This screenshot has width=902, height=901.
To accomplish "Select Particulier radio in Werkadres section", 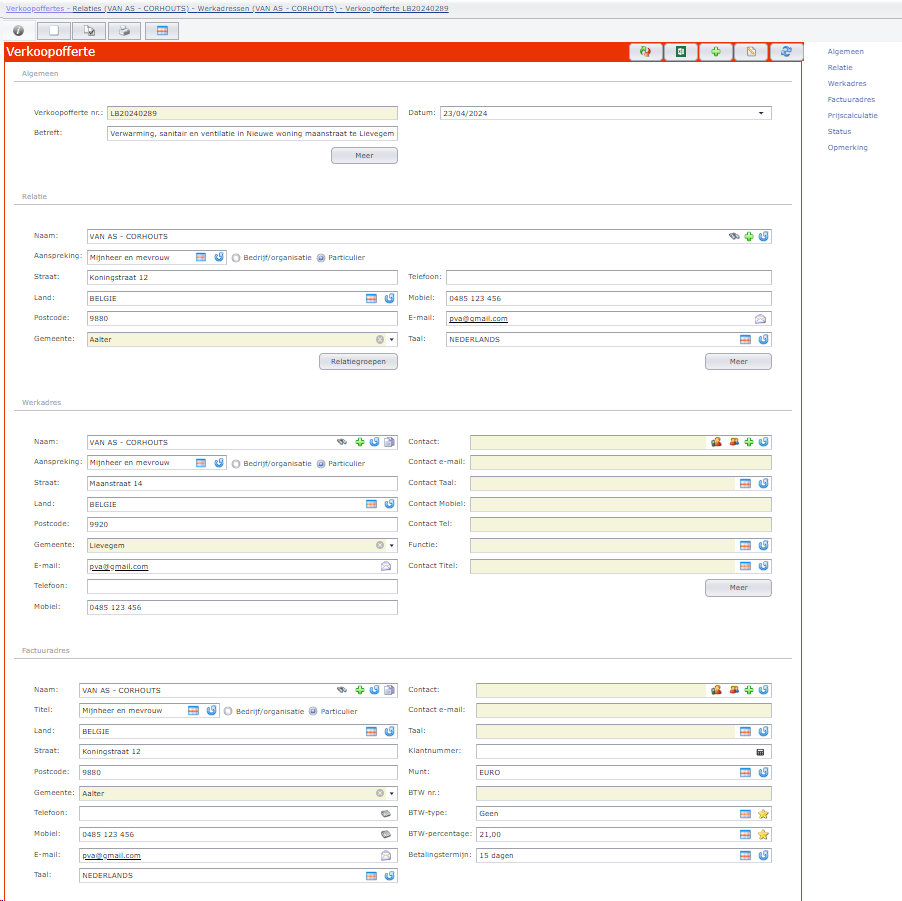I will (321, 464).
